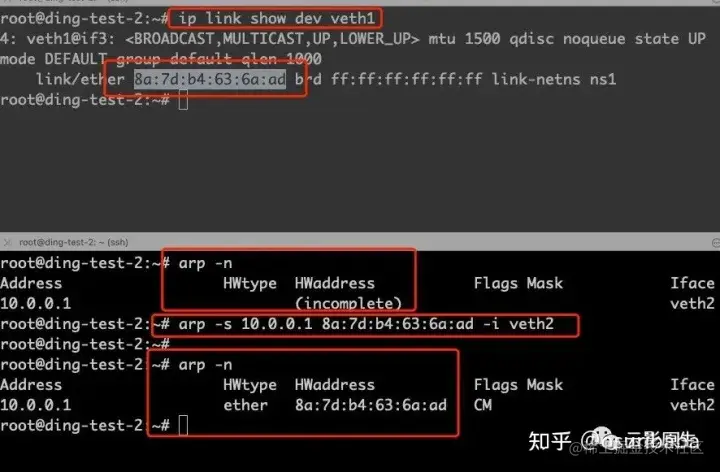This screenshot has height=472, width=720.
Task: Select the lower pane title root@ding-test-2 (ssh)
Action: (x=73, y=242)
